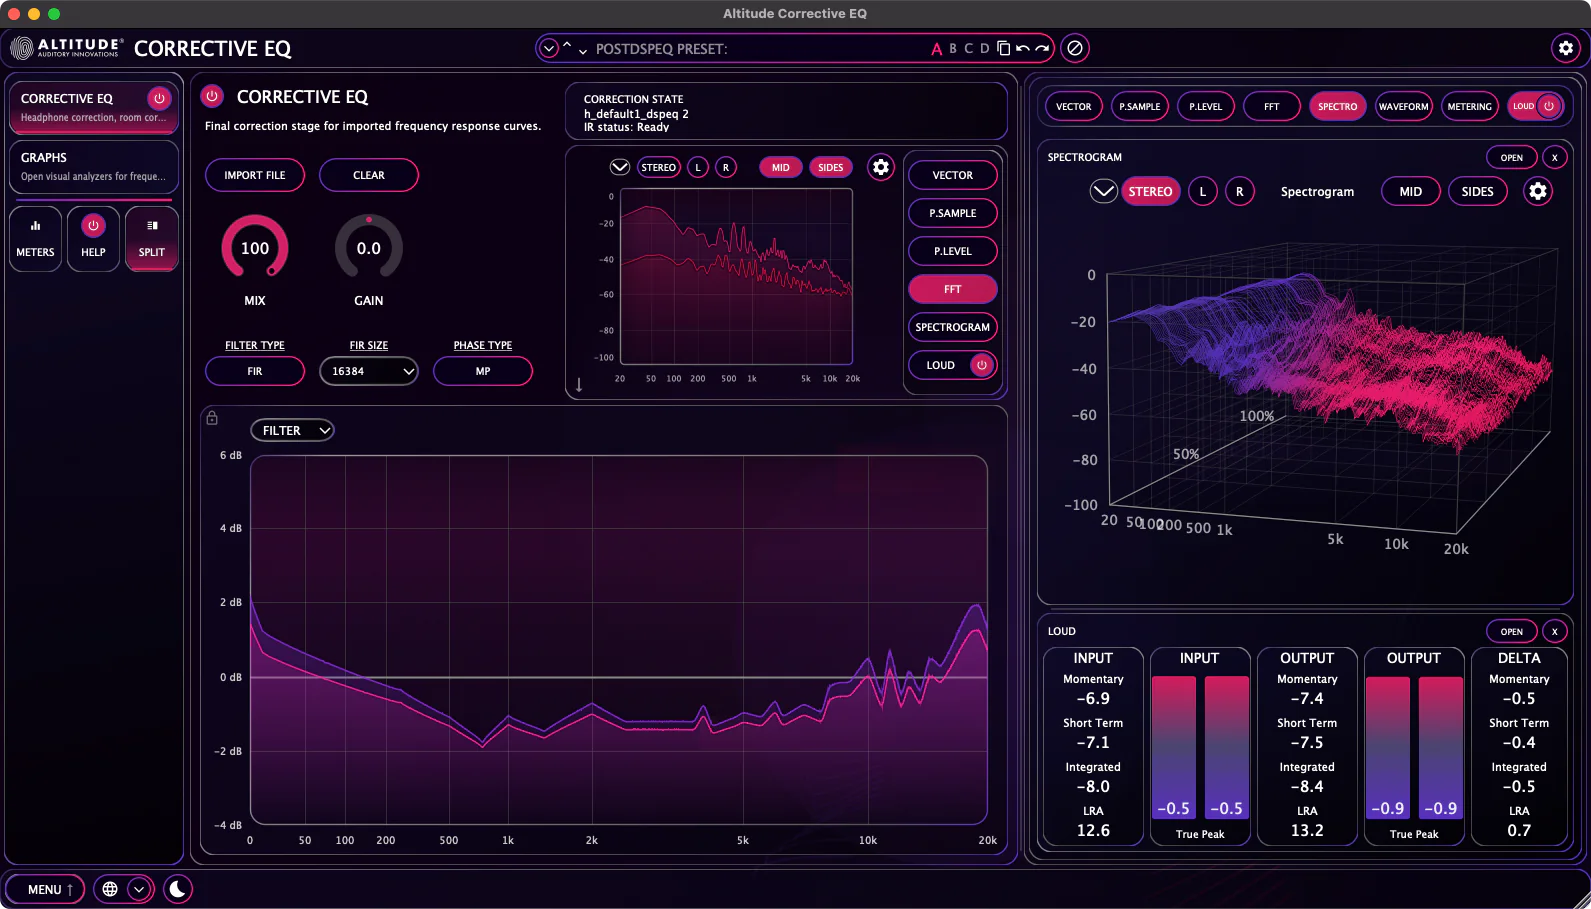Viewport: 1591px width, 909px height.
Task: Open the preset list dropdown chevron
Action: (x=549, y=48)
